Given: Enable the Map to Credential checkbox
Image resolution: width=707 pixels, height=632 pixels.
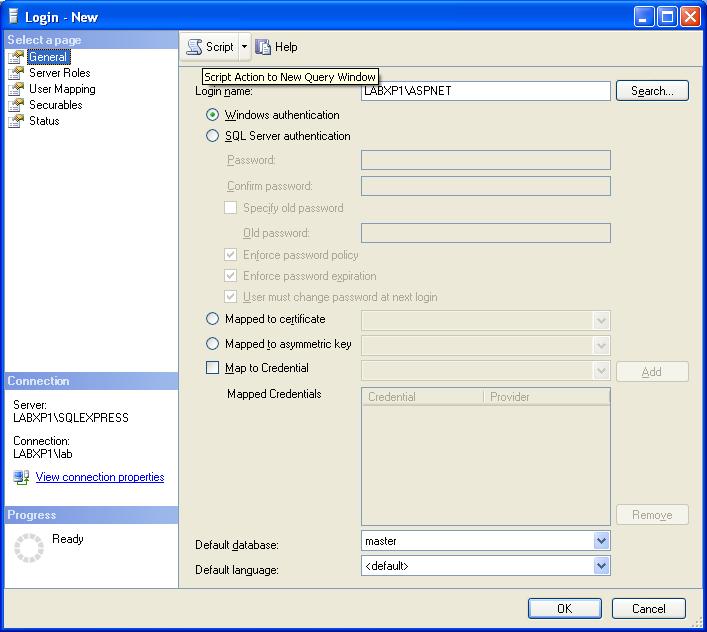Looking at the screenshot, I should [212, 368].
